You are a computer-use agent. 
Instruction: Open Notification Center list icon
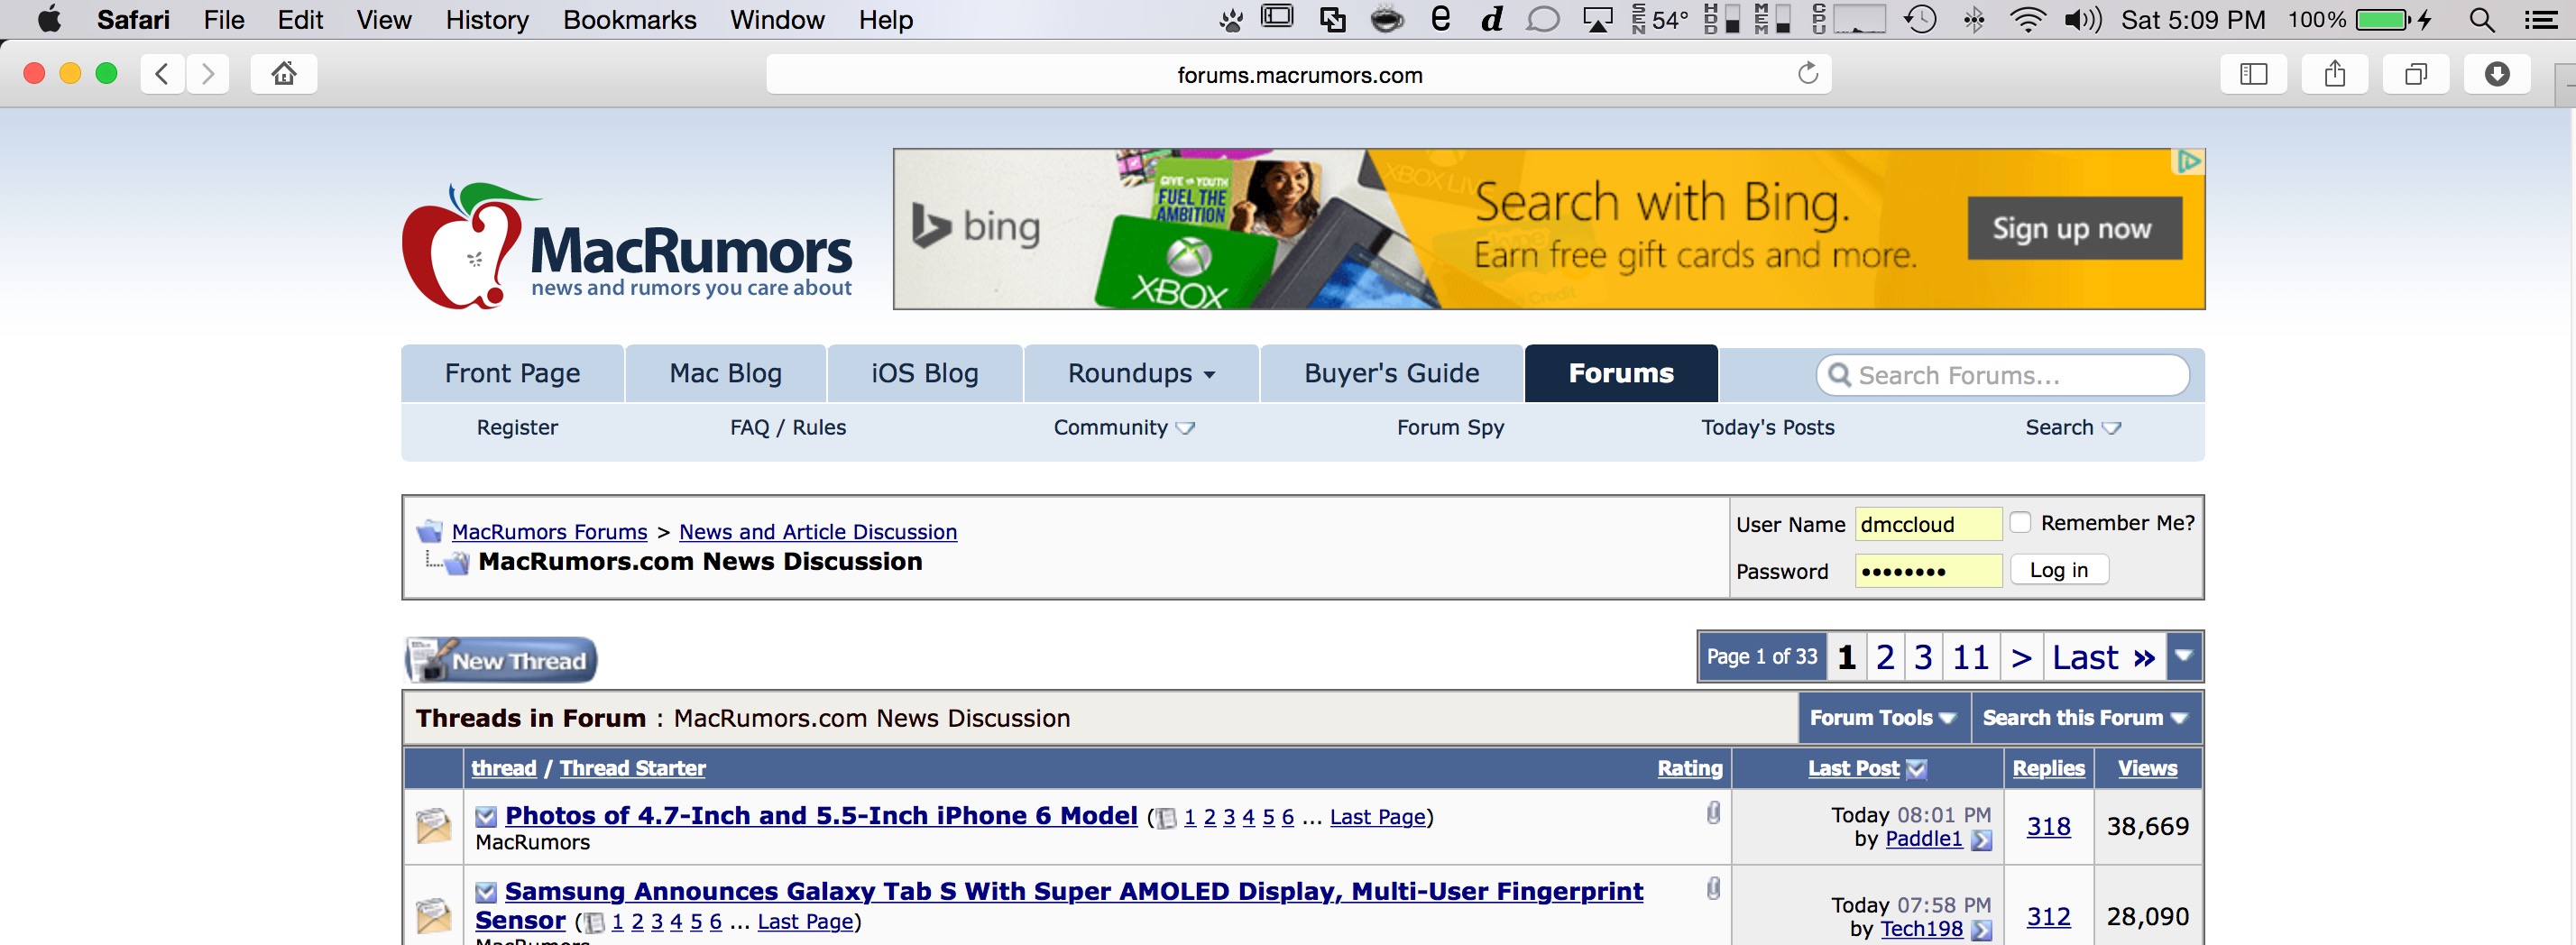(2540, 20)
